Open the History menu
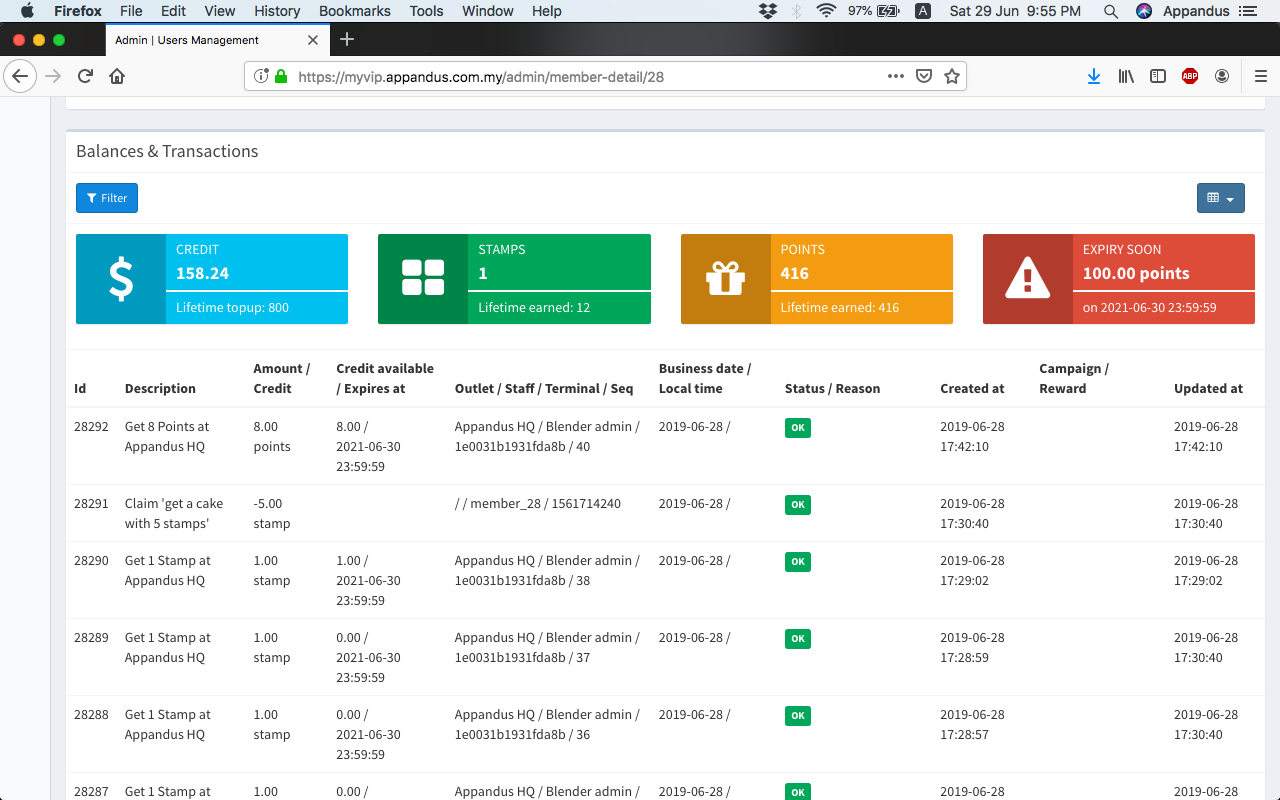Viewport: 1280px width, 800px height. click(277, 11)
